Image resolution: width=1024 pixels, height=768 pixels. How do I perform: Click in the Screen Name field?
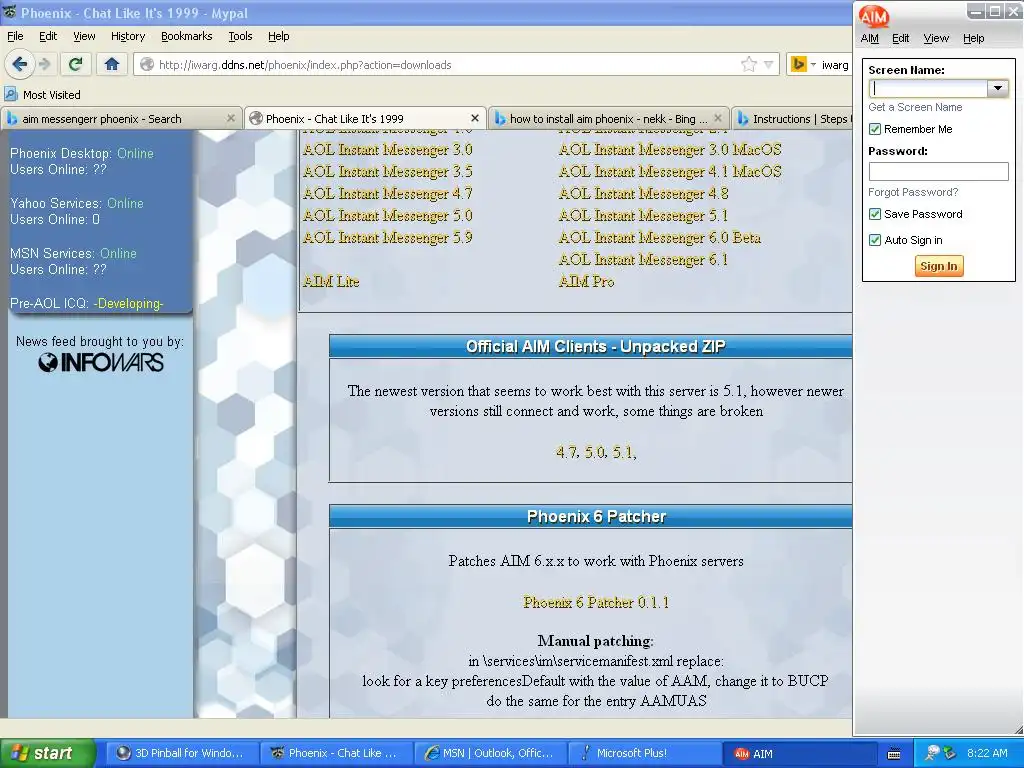pos(928,88)
